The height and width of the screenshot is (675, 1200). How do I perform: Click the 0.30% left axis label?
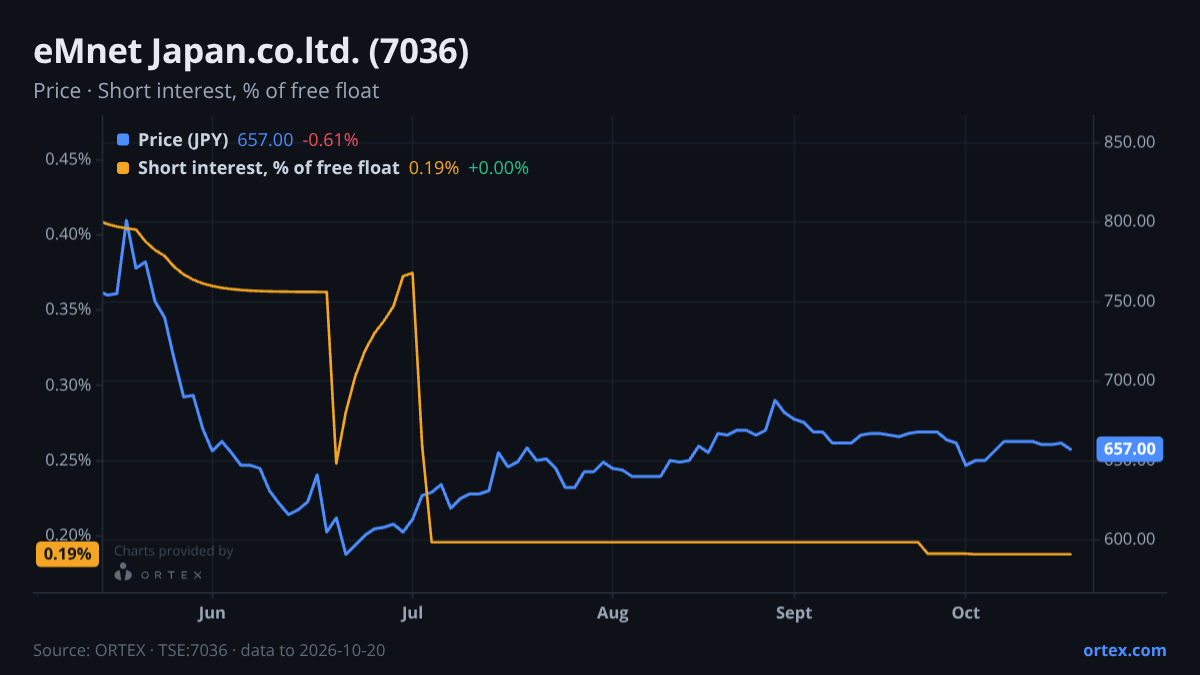point(68,385)
